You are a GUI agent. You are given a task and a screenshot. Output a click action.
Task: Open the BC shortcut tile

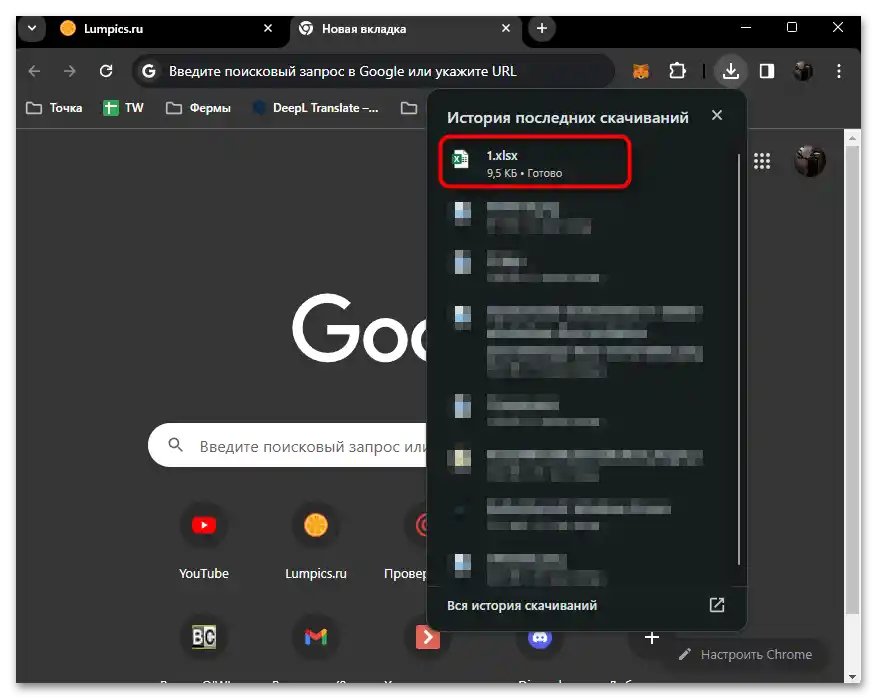pyautogui.click(x=204, y=637)
